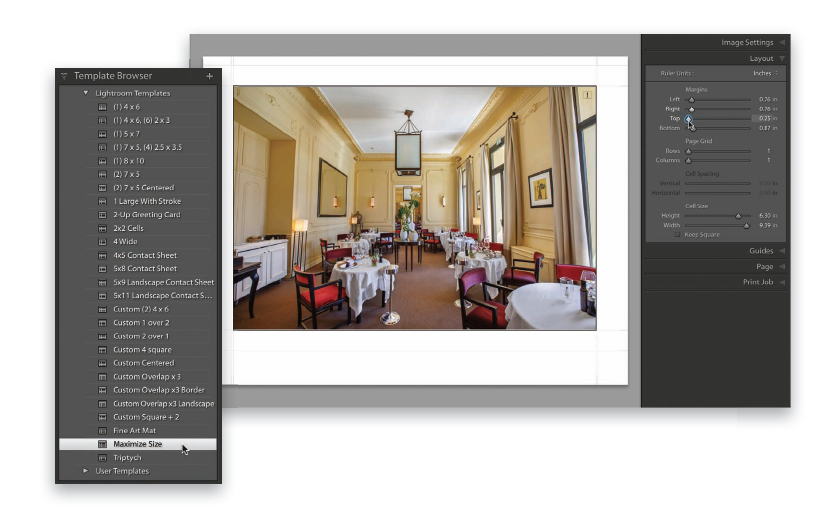Click the icon next to 2-Up Greeting Card
Screen dimensions: 826x528
coord(102,215)
